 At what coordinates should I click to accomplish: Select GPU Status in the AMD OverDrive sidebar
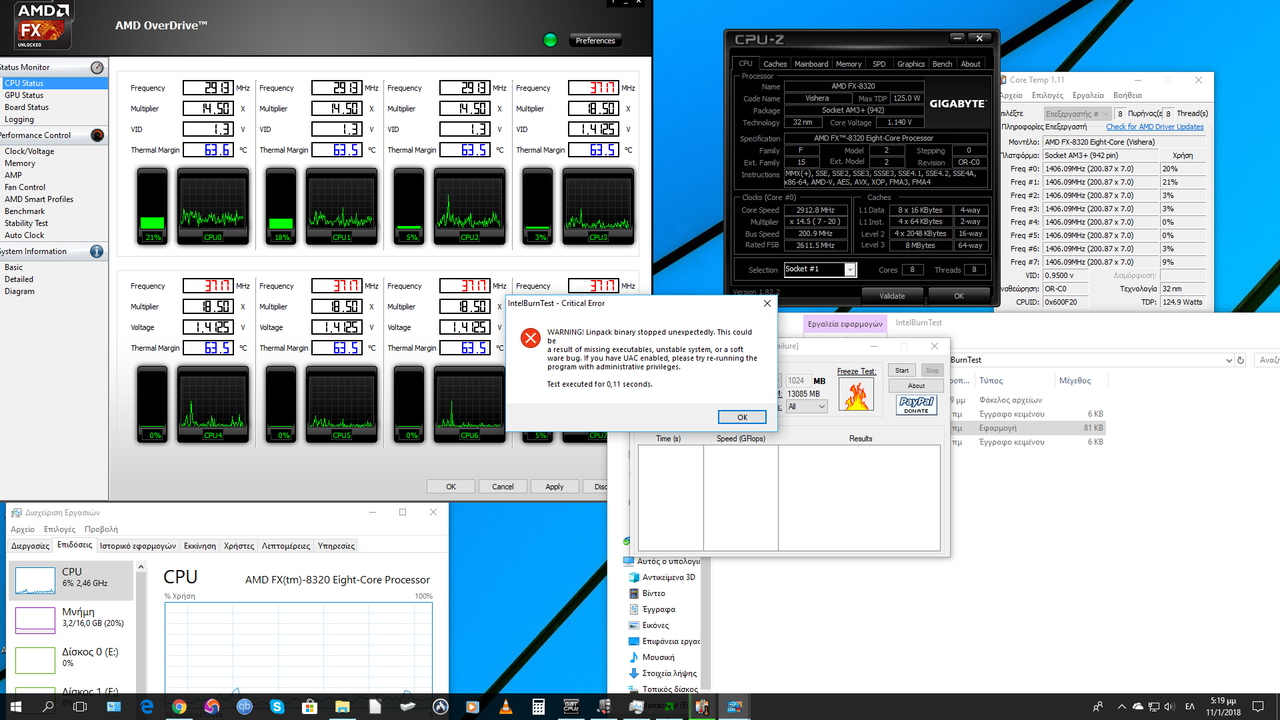[x=24, y=95]
